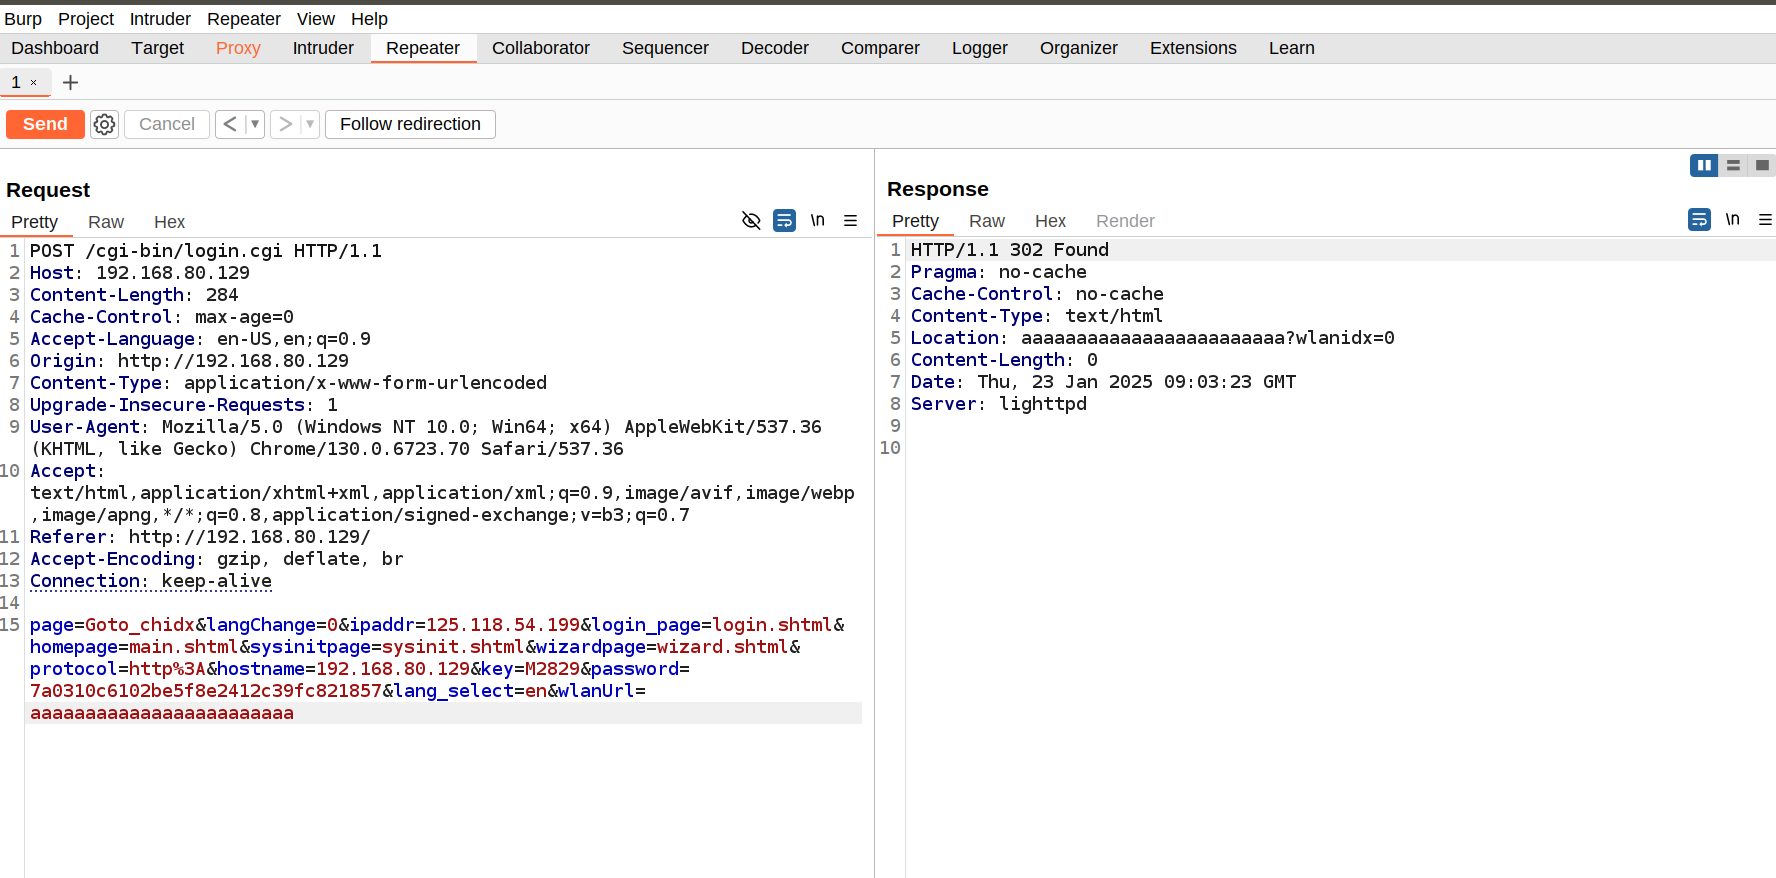Switch to the Collaborator tab

pyautogui.click(x=541, y=48)
